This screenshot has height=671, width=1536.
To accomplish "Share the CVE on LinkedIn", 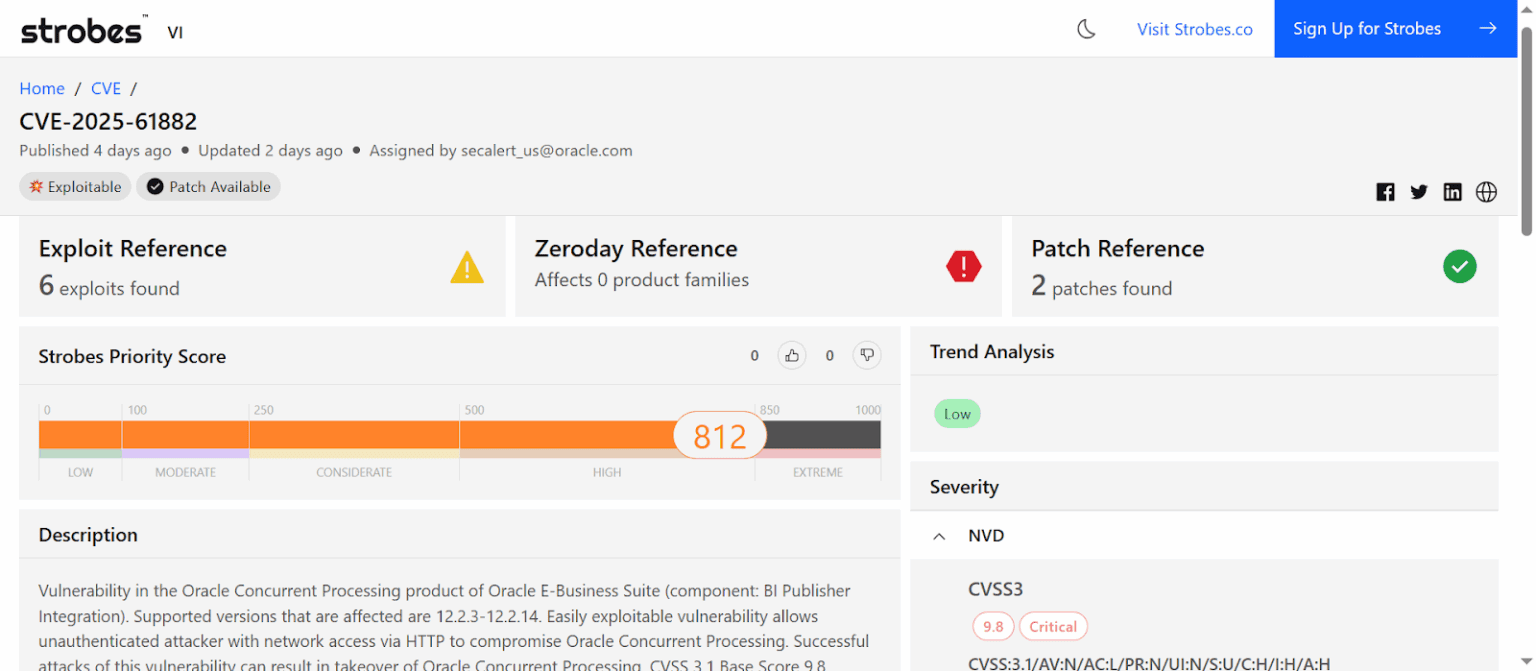I will point(1452,191).
